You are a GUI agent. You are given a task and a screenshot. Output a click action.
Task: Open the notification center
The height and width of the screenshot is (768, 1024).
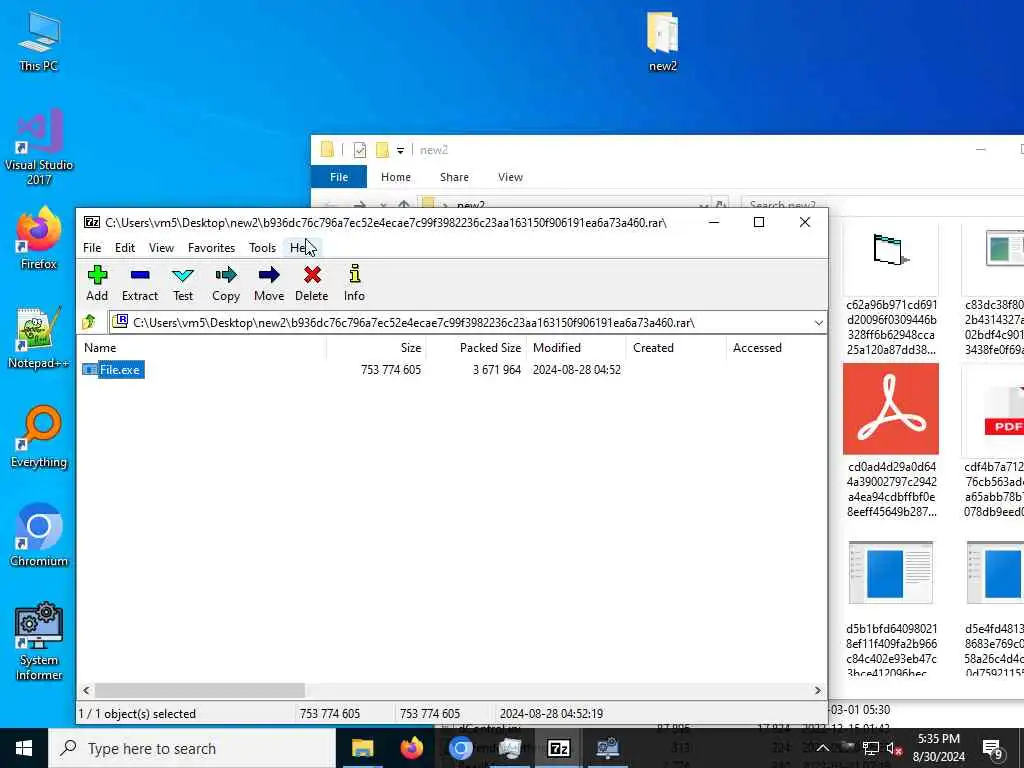(x=993, y=748)
